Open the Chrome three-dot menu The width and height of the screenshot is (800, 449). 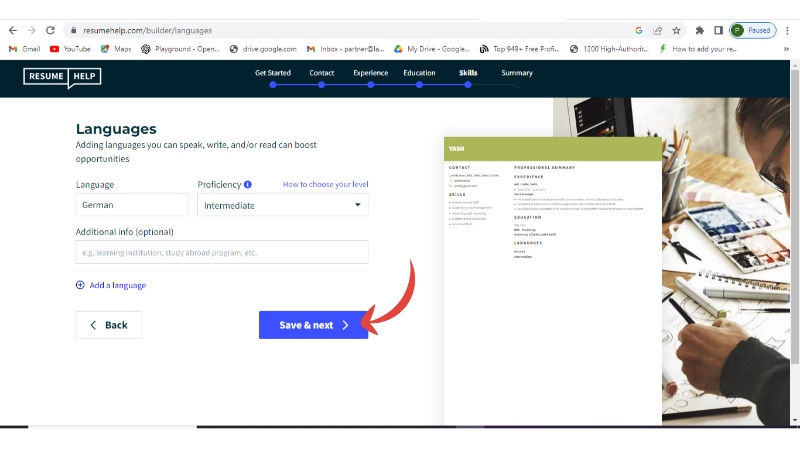[x=788, y=30]
